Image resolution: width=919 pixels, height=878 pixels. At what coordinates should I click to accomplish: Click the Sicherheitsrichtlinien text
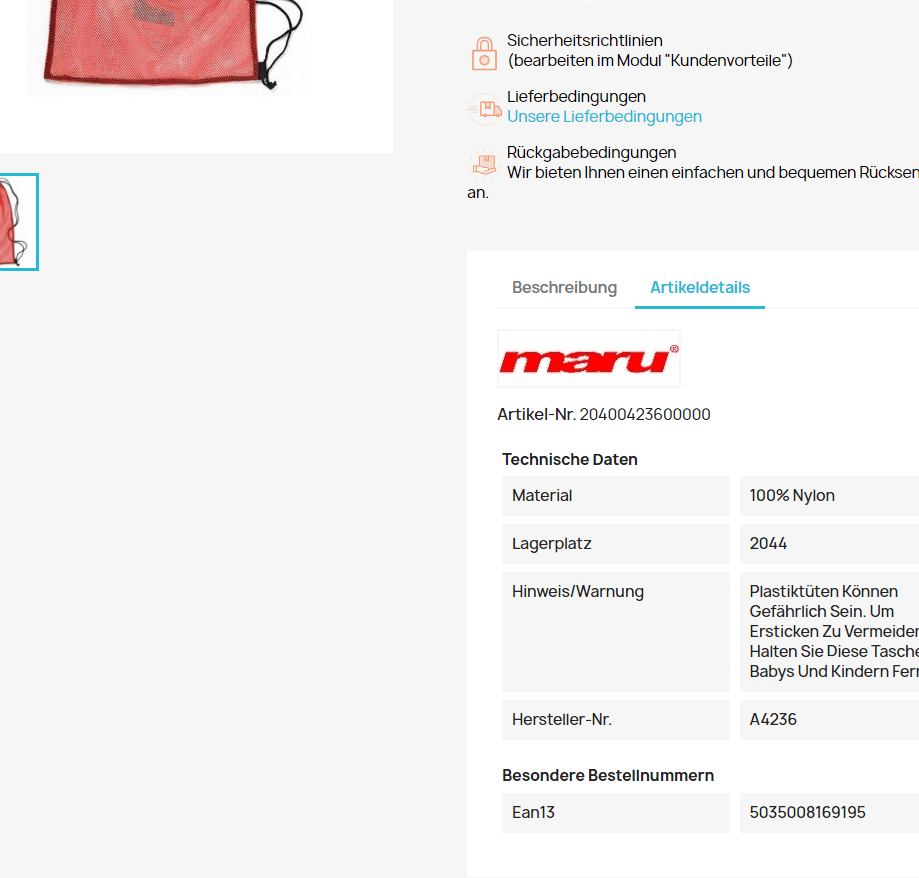point(584,40)
